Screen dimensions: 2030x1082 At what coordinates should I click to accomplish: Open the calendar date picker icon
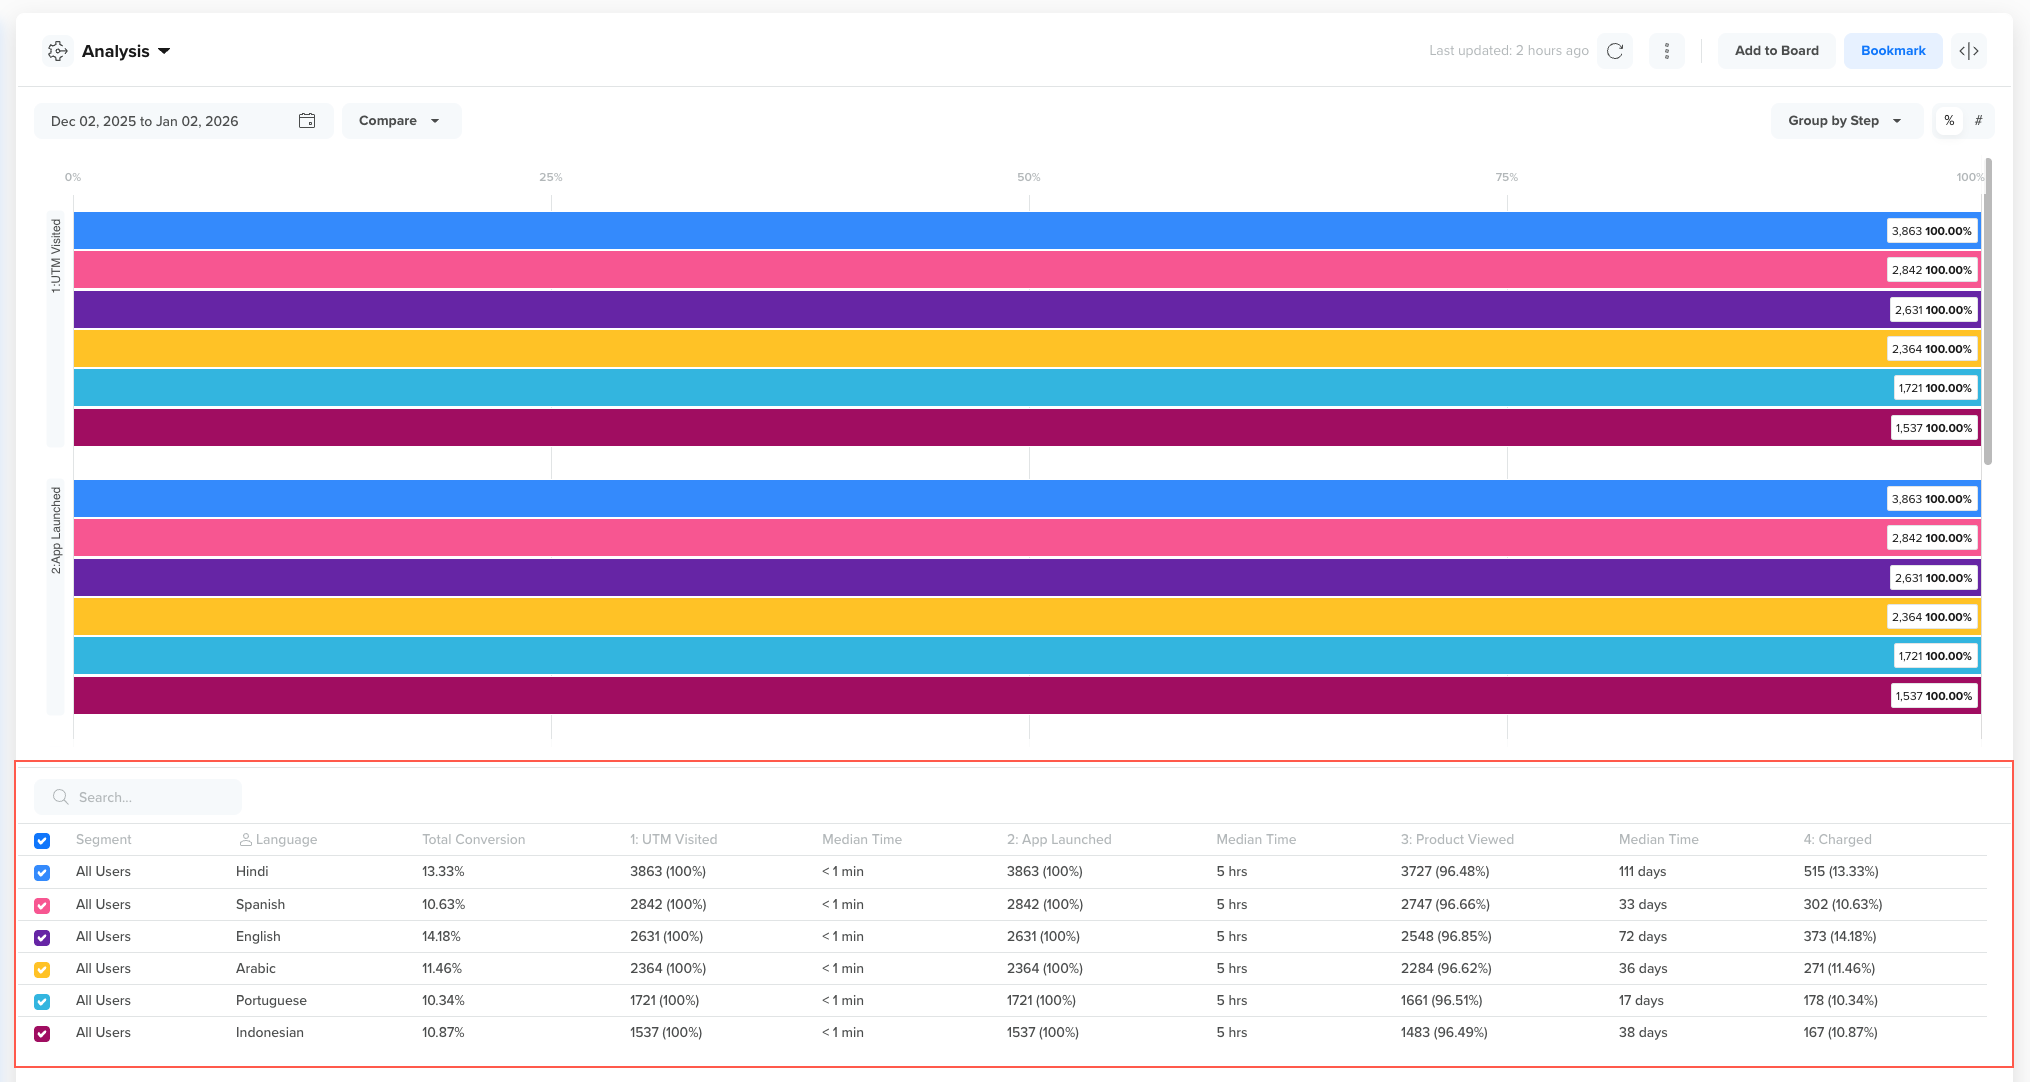click(307, 121)
